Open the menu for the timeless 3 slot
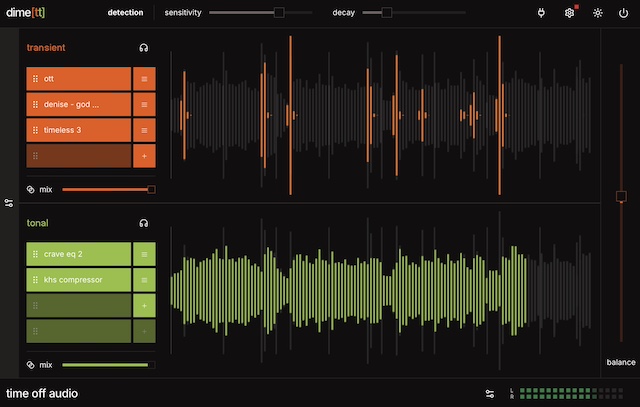 144,130
